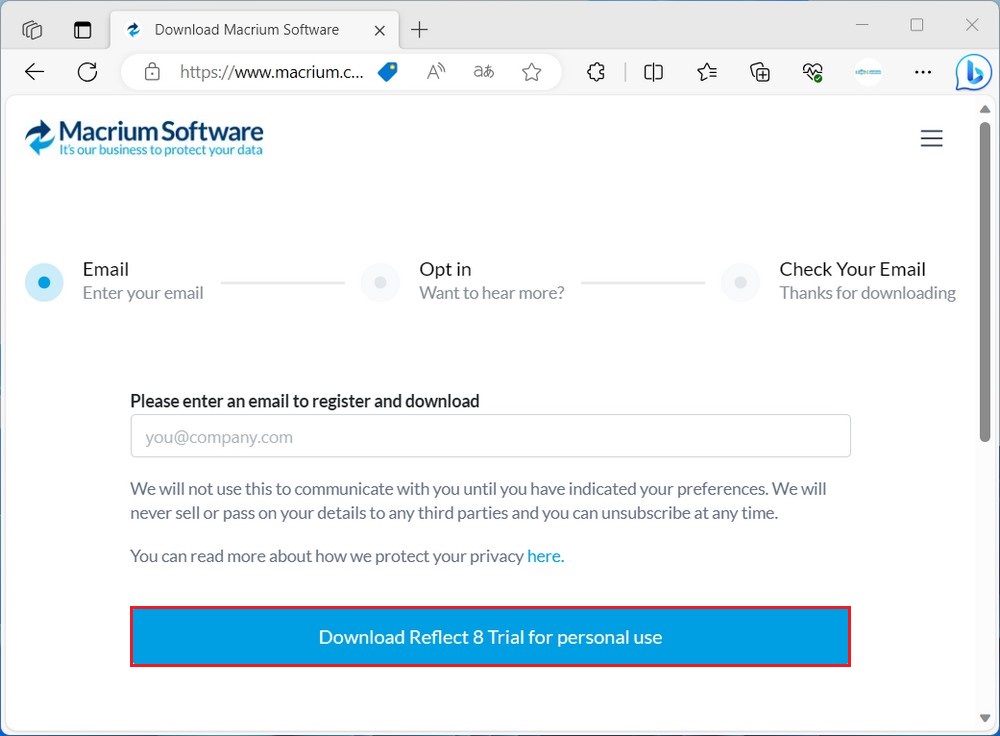Click 'Please enter an email to register' label
Screen dimensions: 1000x736
pos(305,401)
